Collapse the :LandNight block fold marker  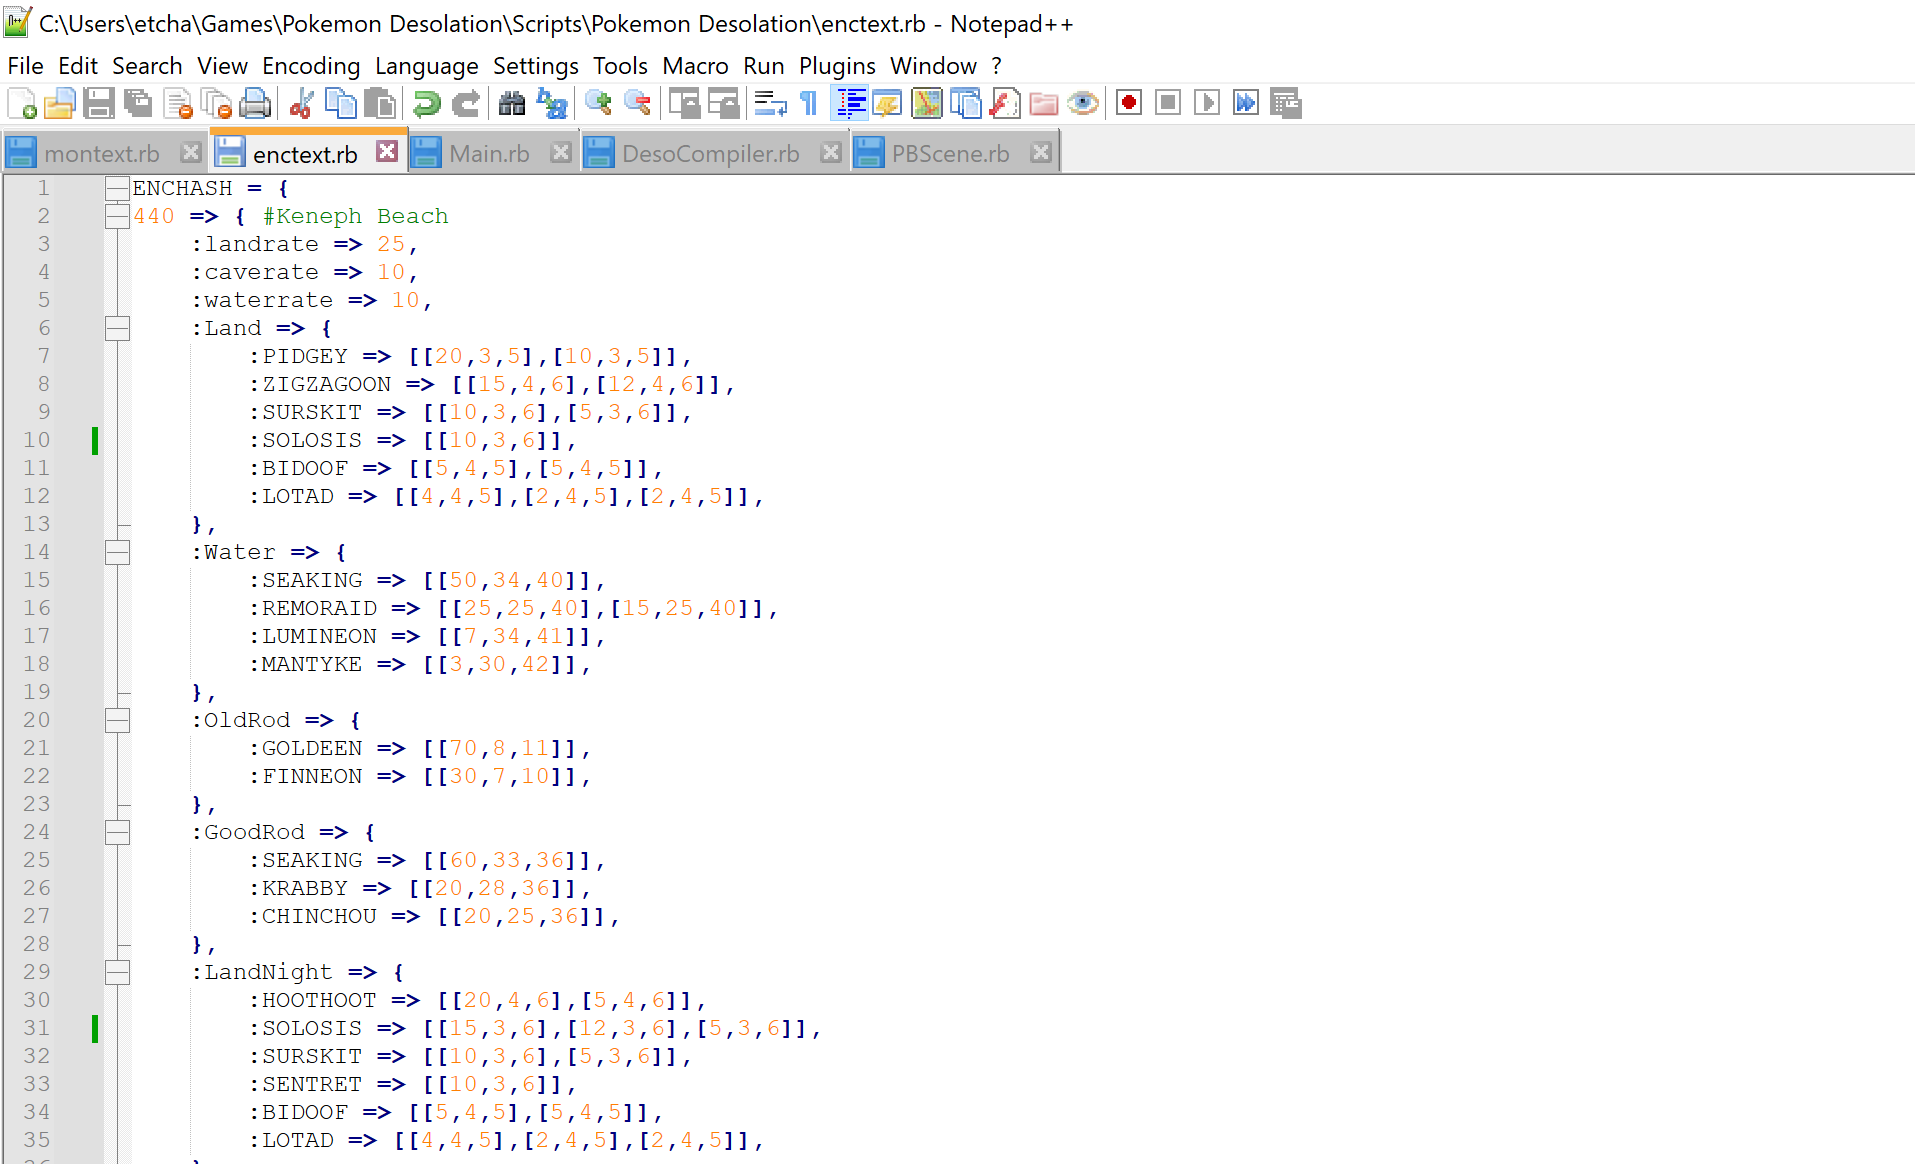117,972
